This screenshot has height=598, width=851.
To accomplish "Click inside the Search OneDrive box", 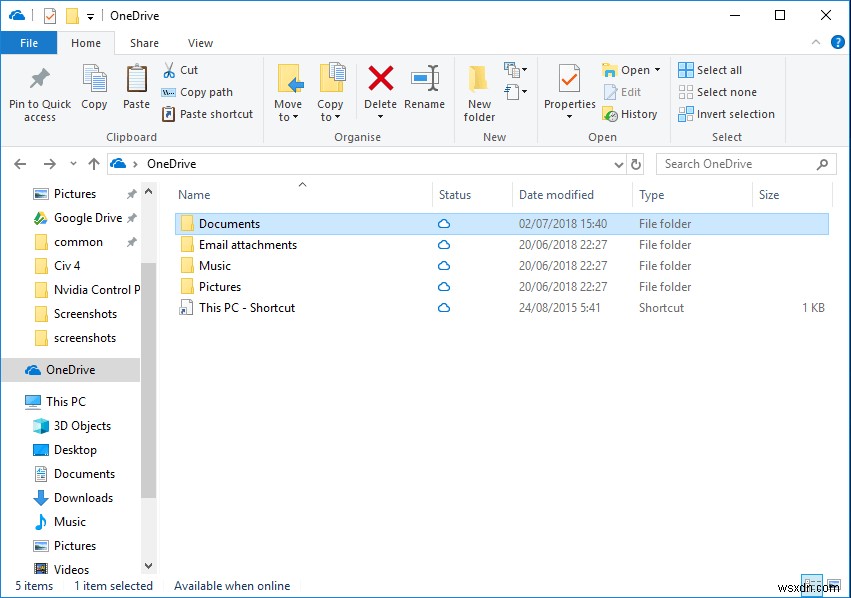I will pyautogui.click(x=740, y=163).
